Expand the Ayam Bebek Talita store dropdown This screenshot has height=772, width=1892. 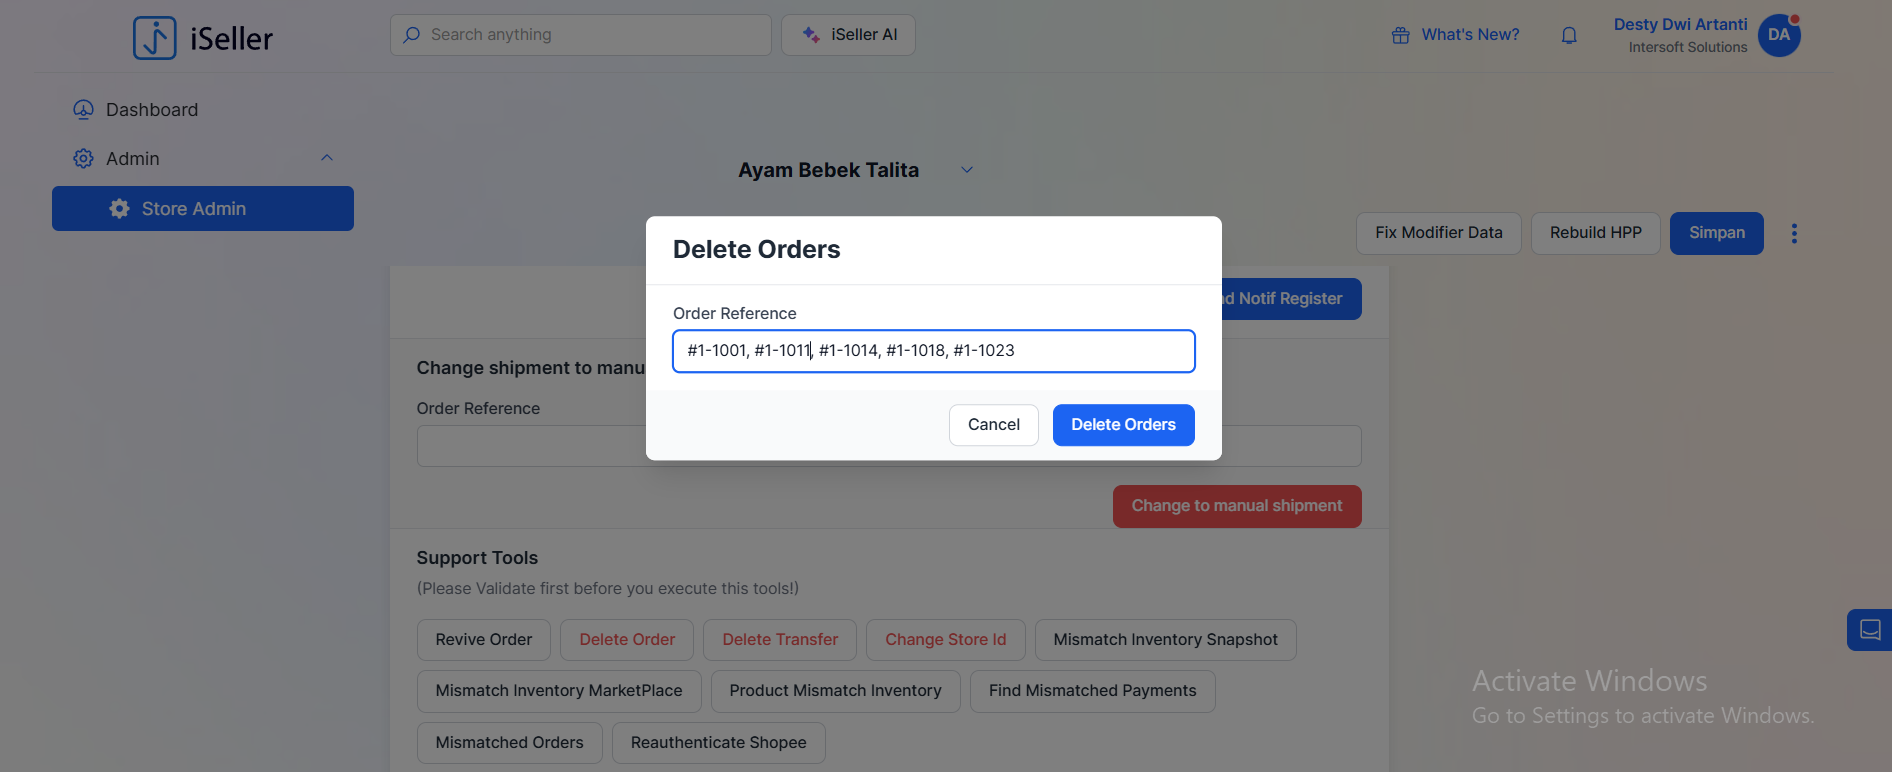[x=967, y=170]
